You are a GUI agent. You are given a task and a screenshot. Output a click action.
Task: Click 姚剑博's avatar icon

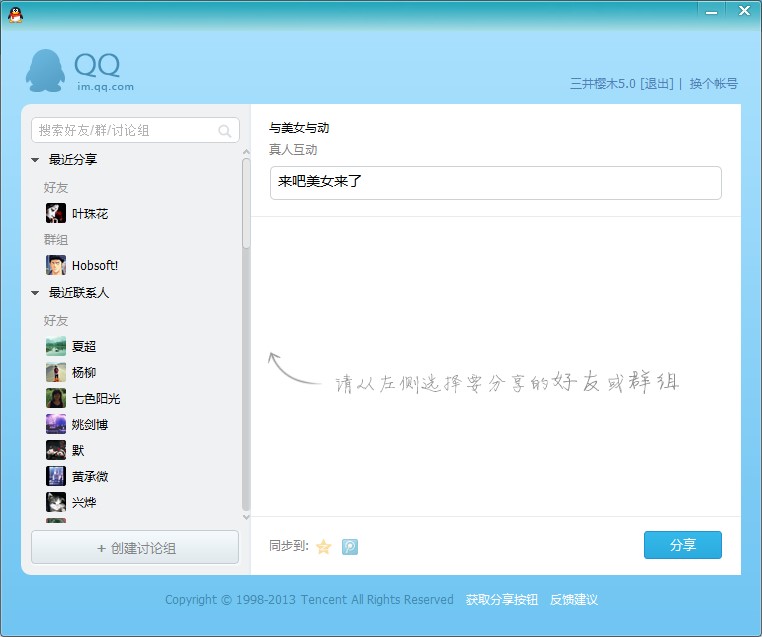56,424
